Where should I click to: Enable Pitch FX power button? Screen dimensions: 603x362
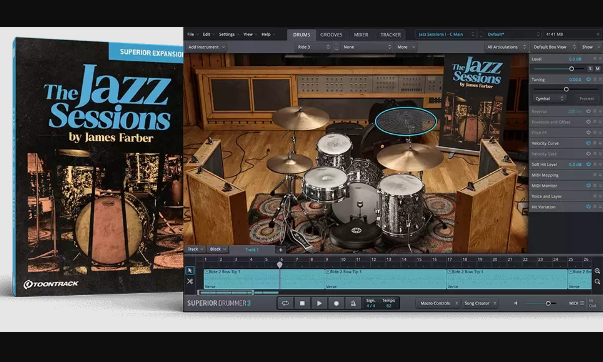click(588, 132)
